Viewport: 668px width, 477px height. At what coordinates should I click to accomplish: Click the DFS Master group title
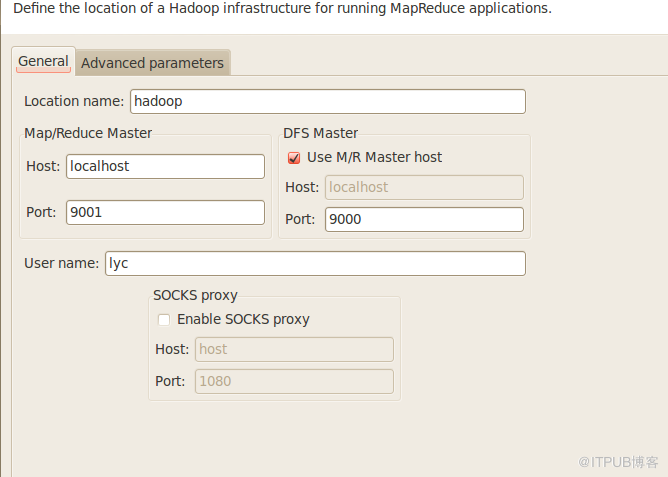tap(320, 133)
